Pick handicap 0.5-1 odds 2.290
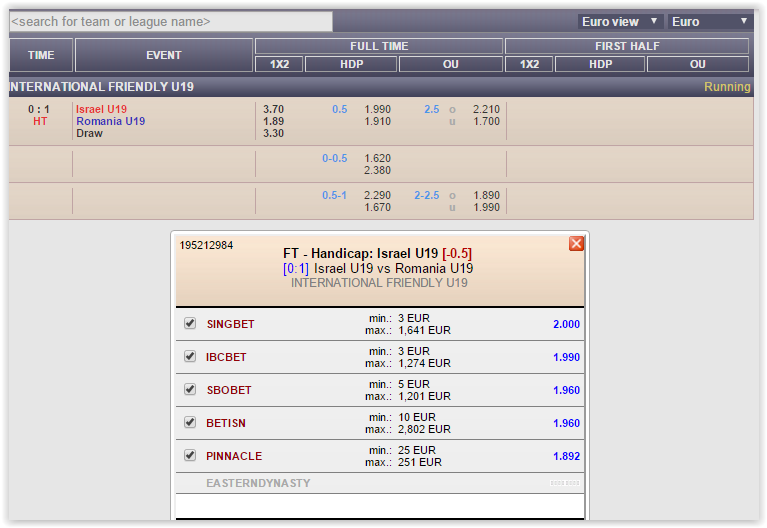The image size is (767, 528). click(x=377, y=195)
